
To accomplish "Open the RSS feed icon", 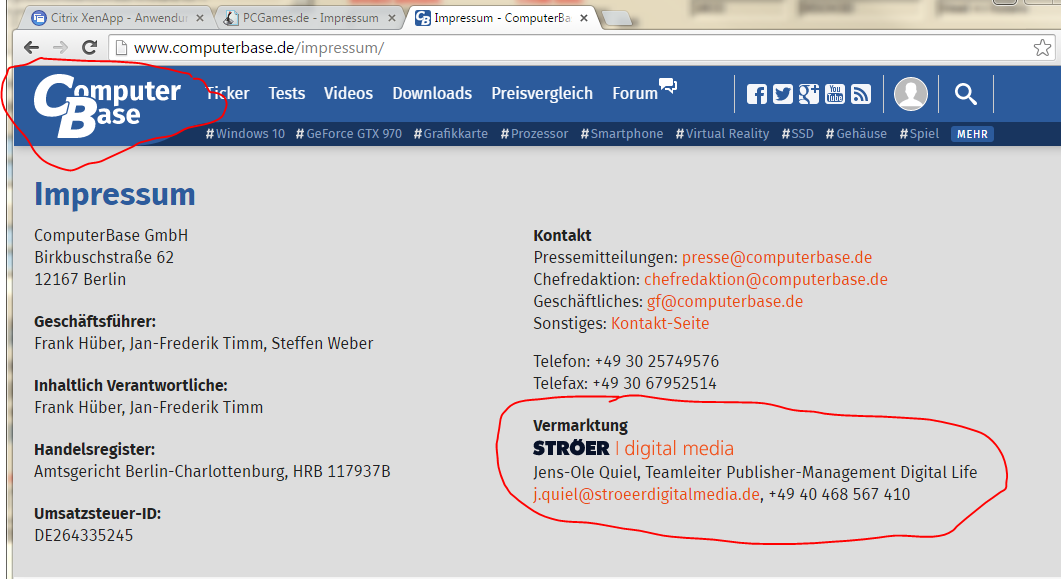I will (861, 94).
